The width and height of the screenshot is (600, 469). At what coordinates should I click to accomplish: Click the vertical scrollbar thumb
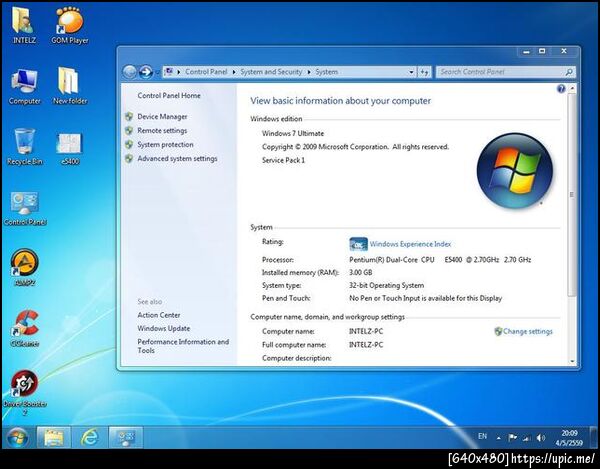(572, 194)
